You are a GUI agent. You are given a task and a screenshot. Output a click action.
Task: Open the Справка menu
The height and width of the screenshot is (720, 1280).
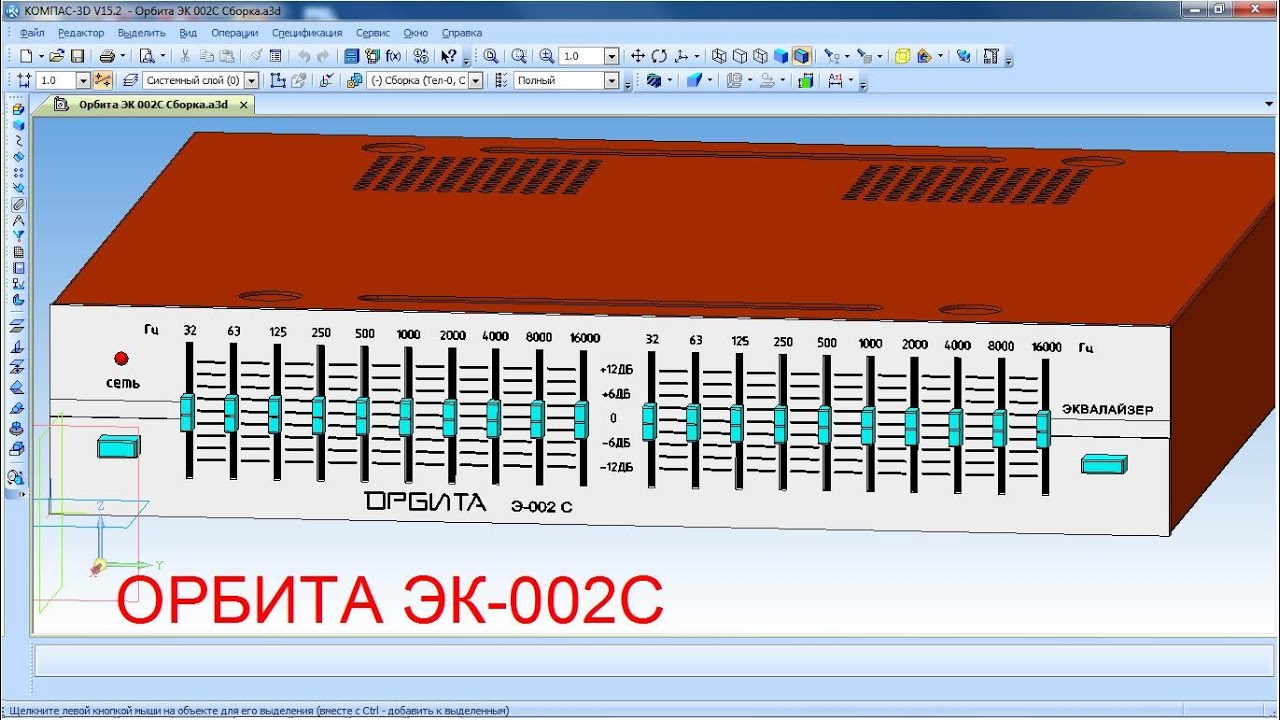click(461, 33)
